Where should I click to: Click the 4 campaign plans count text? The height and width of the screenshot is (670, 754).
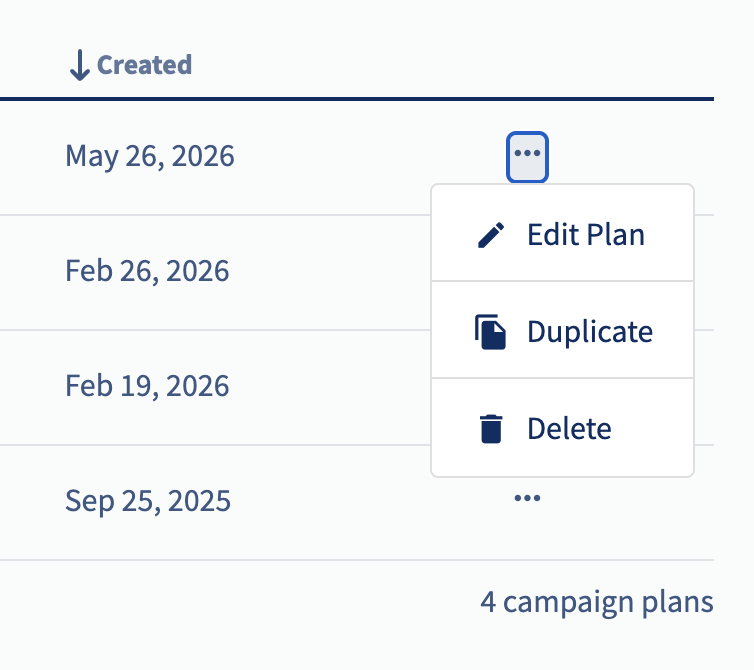[597, 602]
